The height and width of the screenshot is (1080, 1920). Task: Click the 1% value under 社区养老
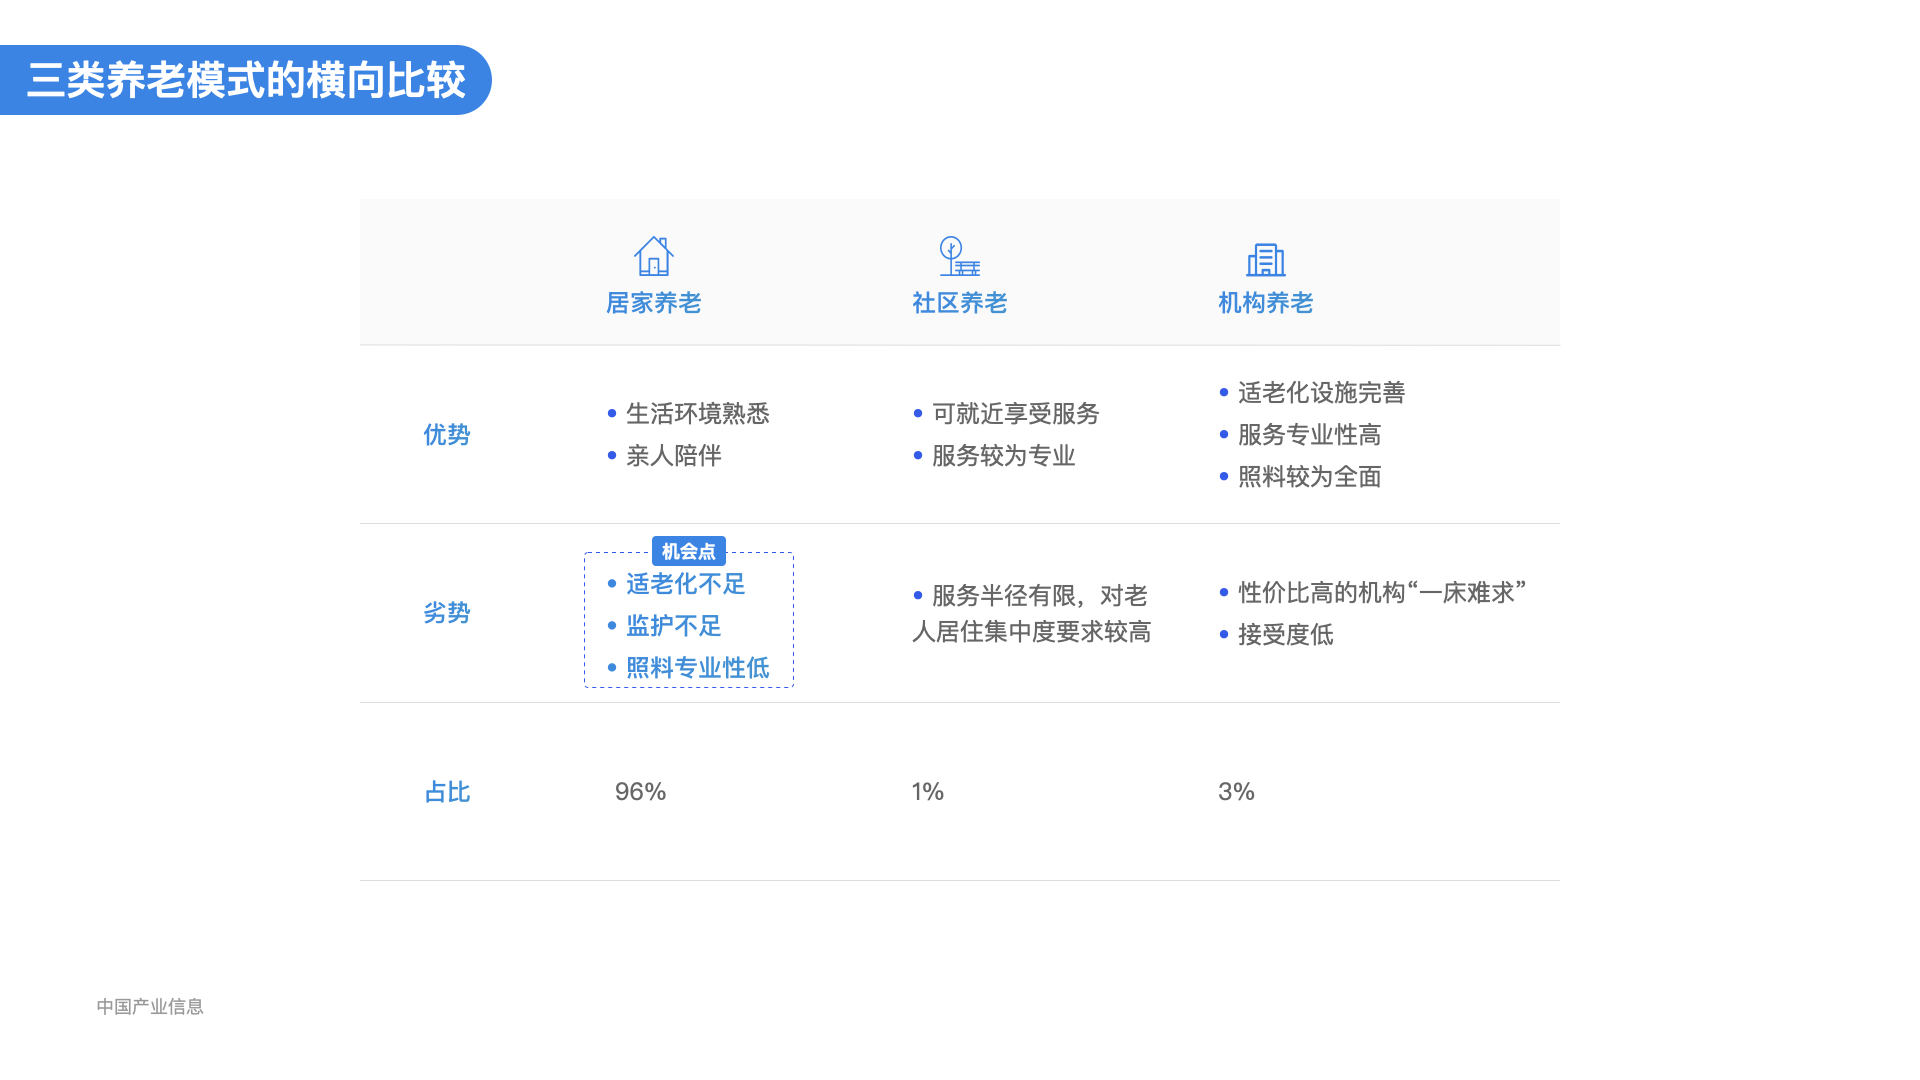coord(927,792)
